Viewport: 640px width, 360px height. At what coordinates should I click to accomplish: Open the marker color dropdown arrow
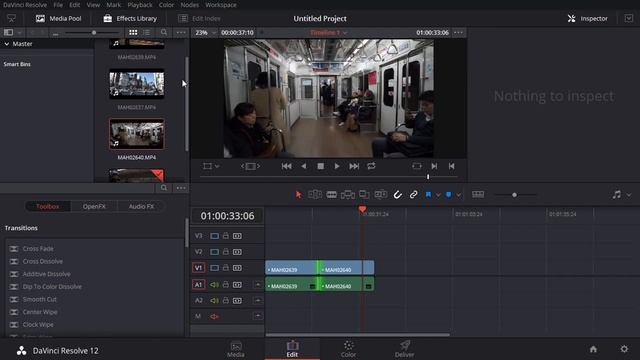pyautogui.click(x=458, y=195)
